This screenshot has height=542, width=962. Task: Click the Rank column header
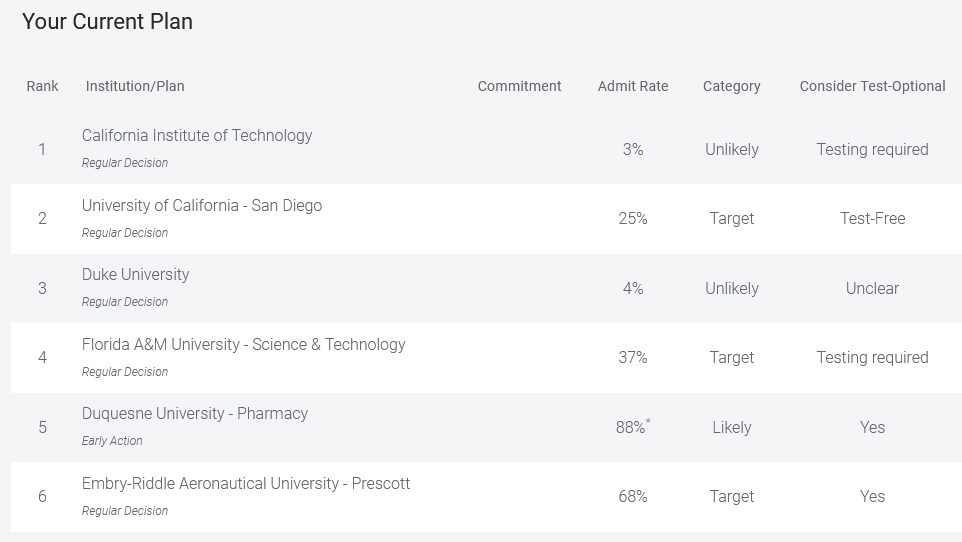[42, 86]
